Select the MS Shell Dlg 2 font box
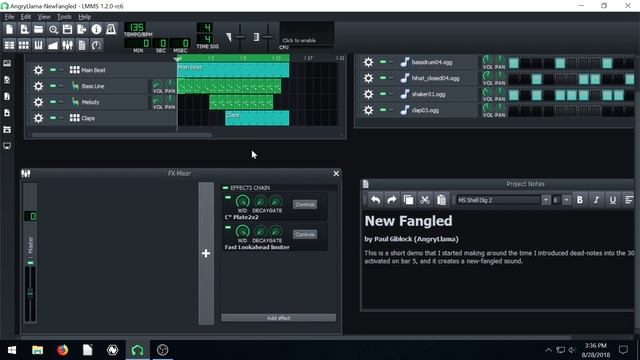The width and height of the screenshot is (640, 360). click(498, 200)
